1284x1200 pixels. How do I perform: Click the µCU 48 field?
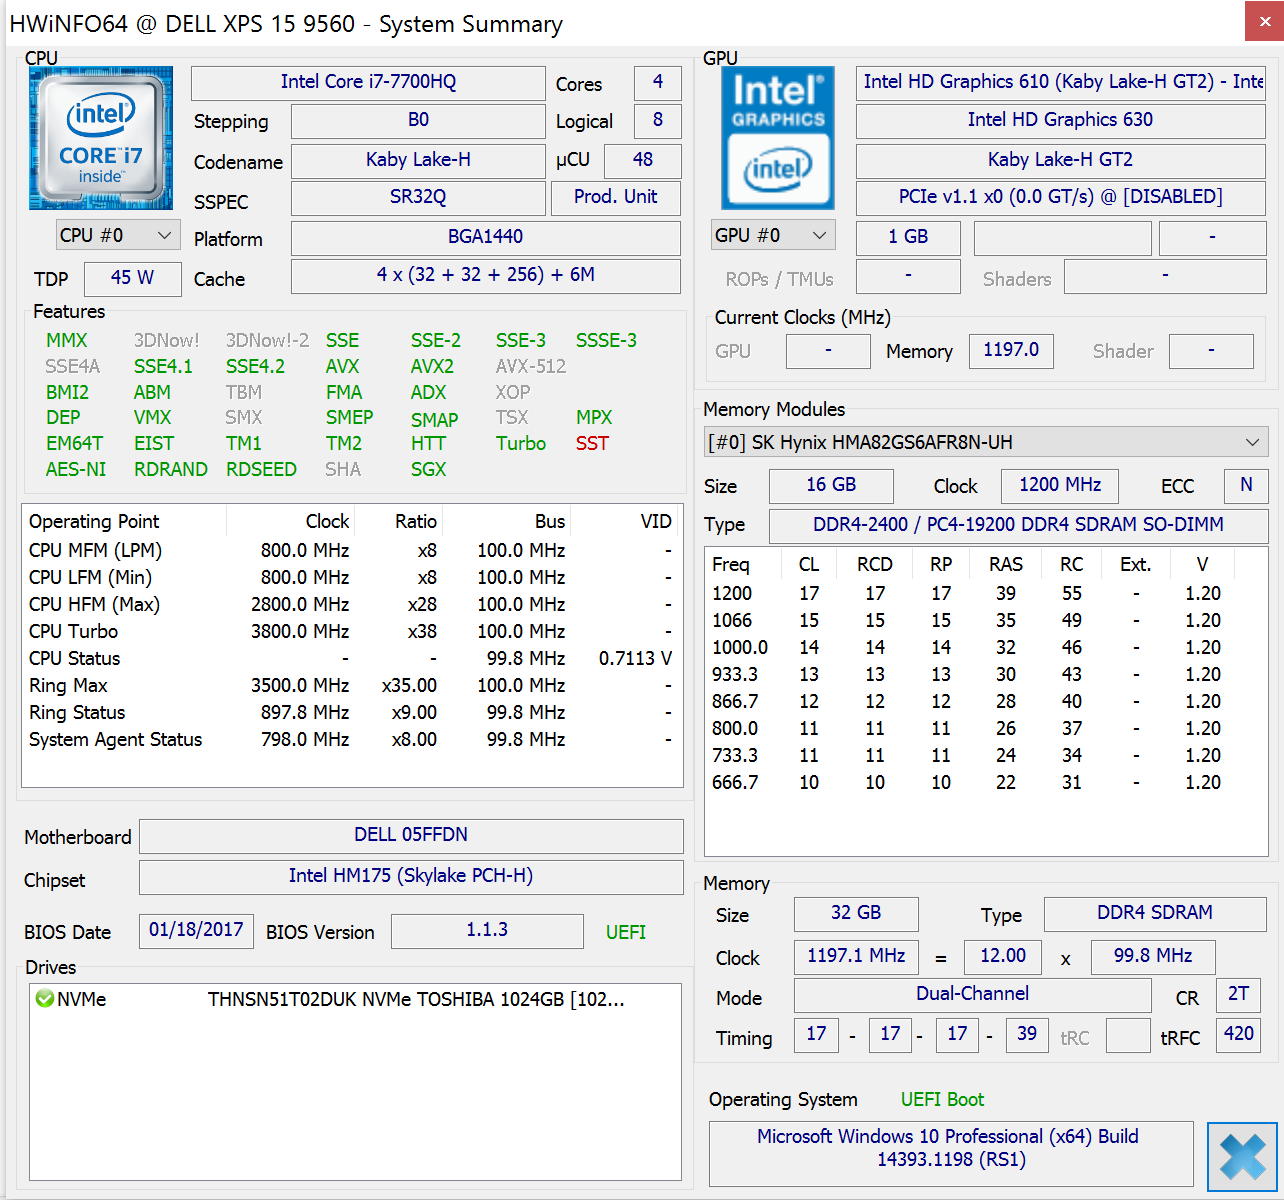(x=642, y=160)
